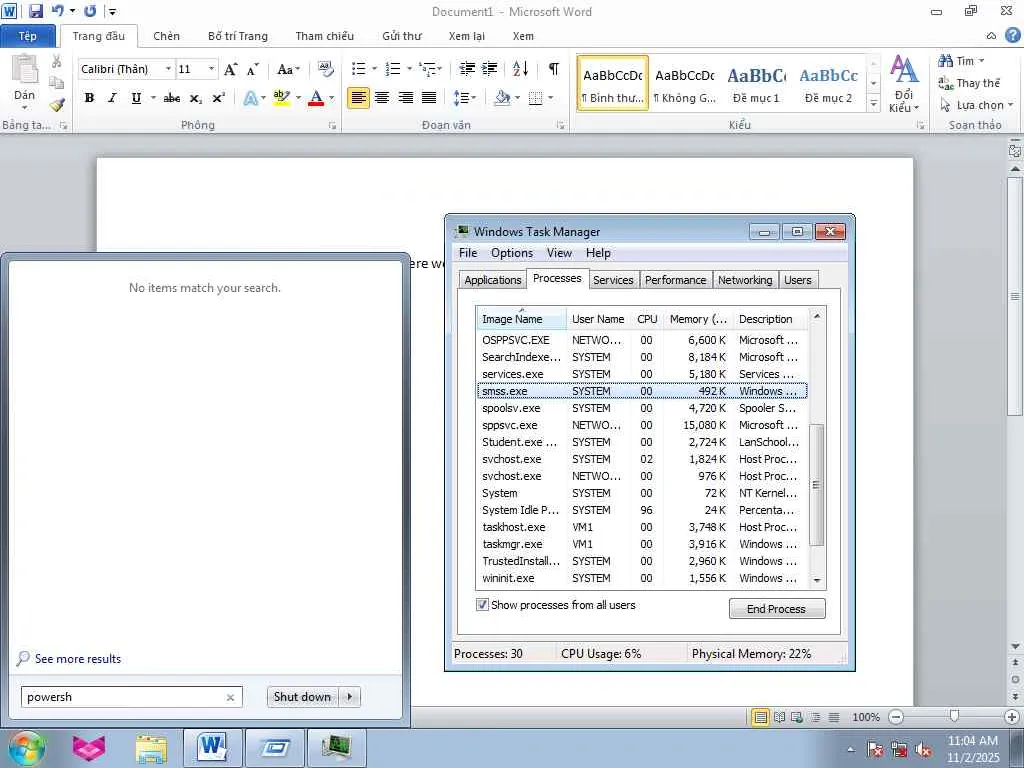Open font color dropdown arrow
1024x768 pixels.
tap(332, 98)
